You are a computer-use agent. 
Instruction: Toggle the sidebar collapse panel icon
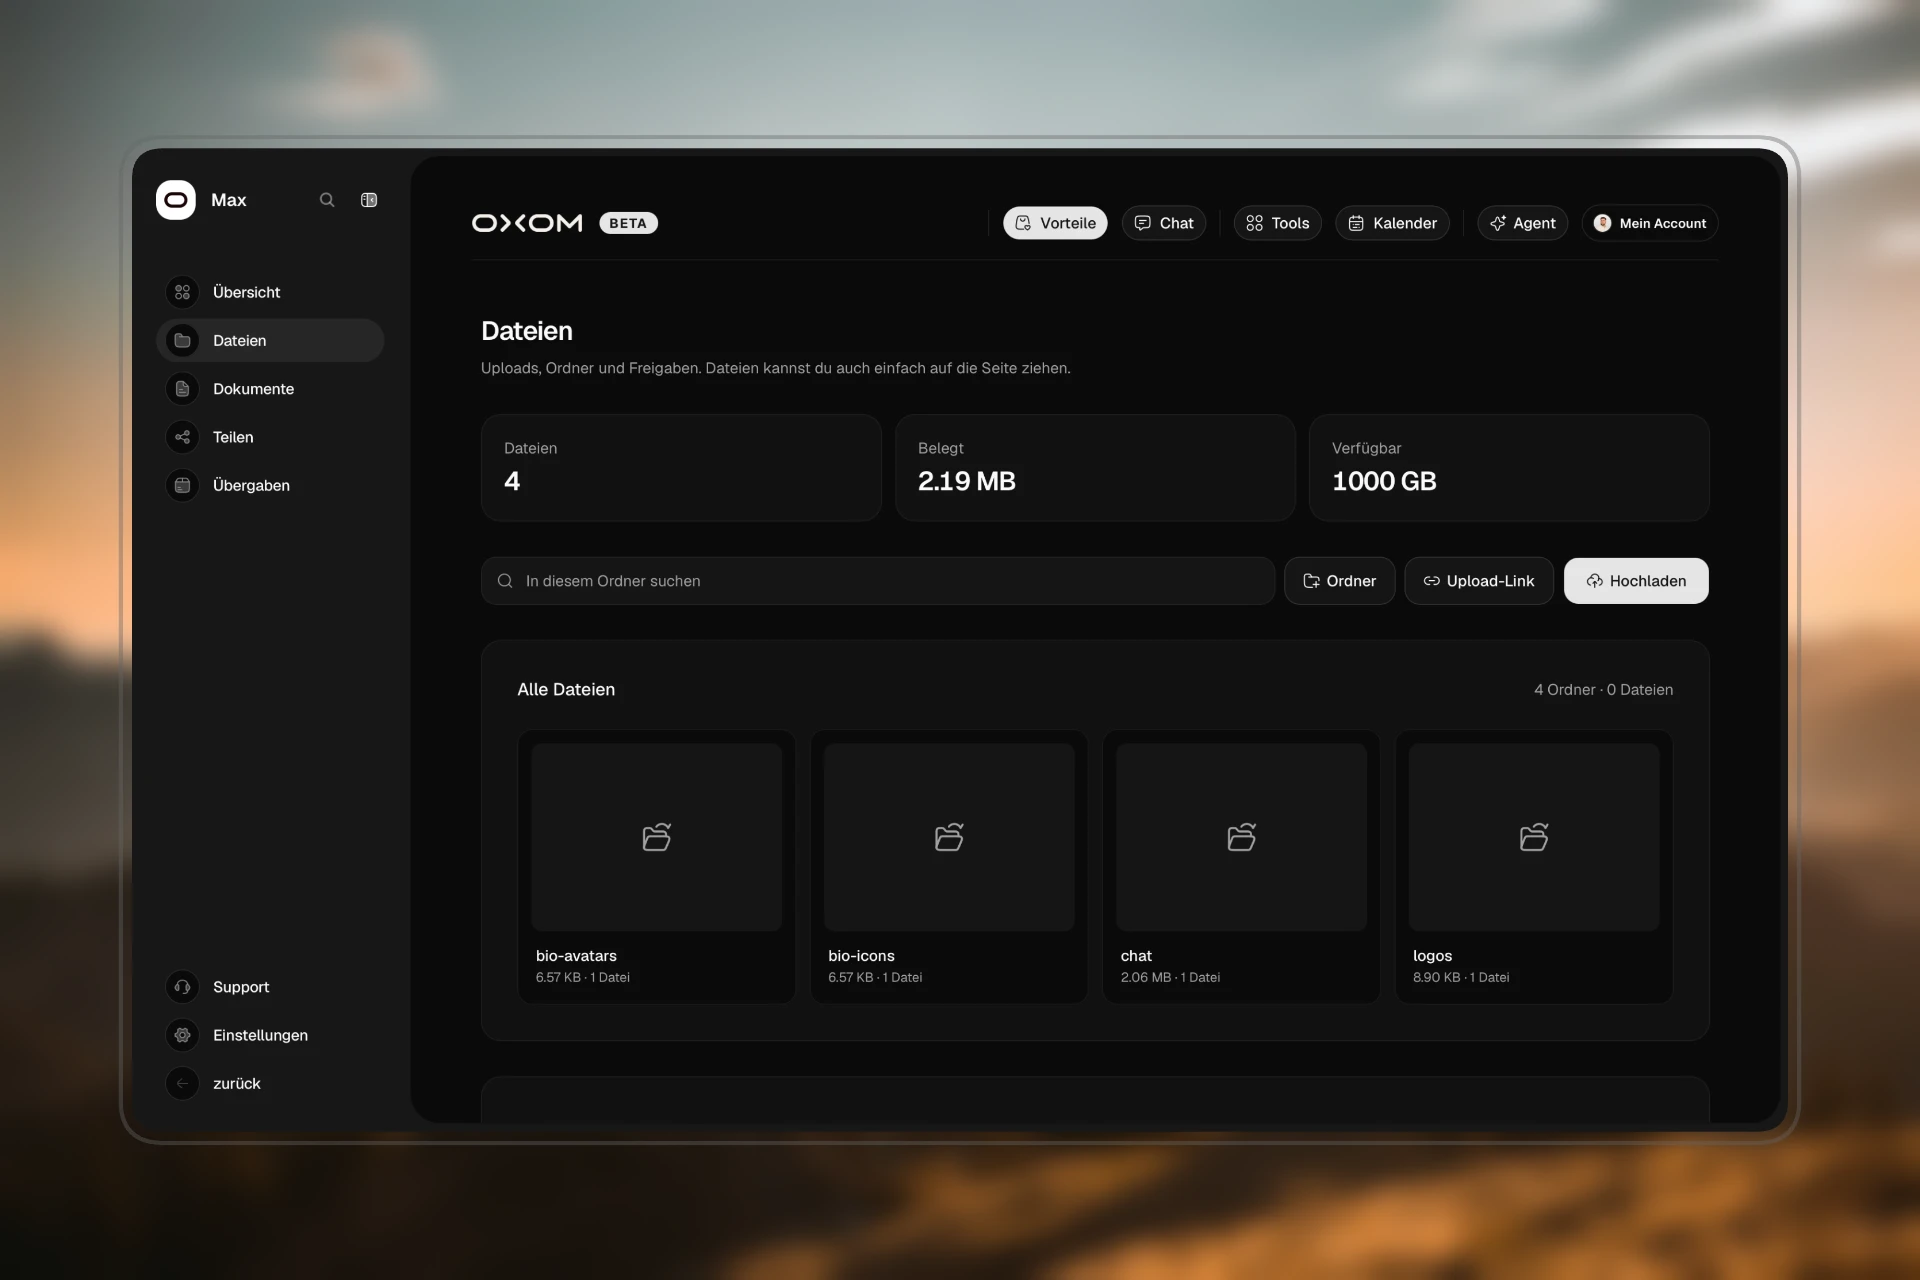(x=369, y=200)
